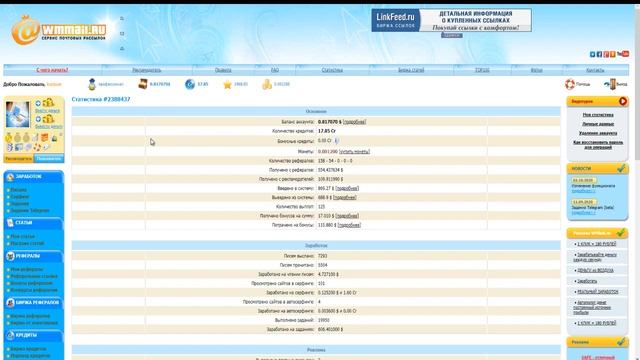Image resolution: width=640 pixels, height=360 pixels.
Task: Open the Конкурсы рефералам sidebar link
Action: [34, 290]
